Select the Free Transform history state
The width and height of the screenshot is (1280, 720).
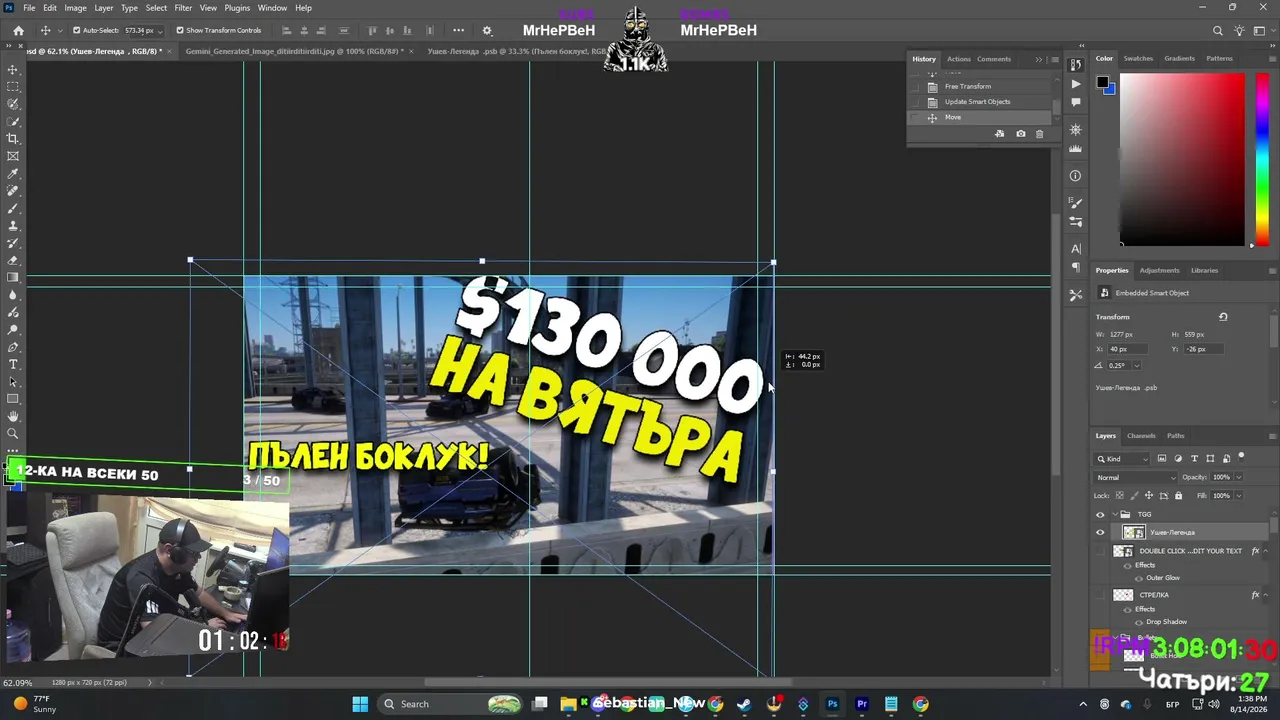[x=968, y=86]
